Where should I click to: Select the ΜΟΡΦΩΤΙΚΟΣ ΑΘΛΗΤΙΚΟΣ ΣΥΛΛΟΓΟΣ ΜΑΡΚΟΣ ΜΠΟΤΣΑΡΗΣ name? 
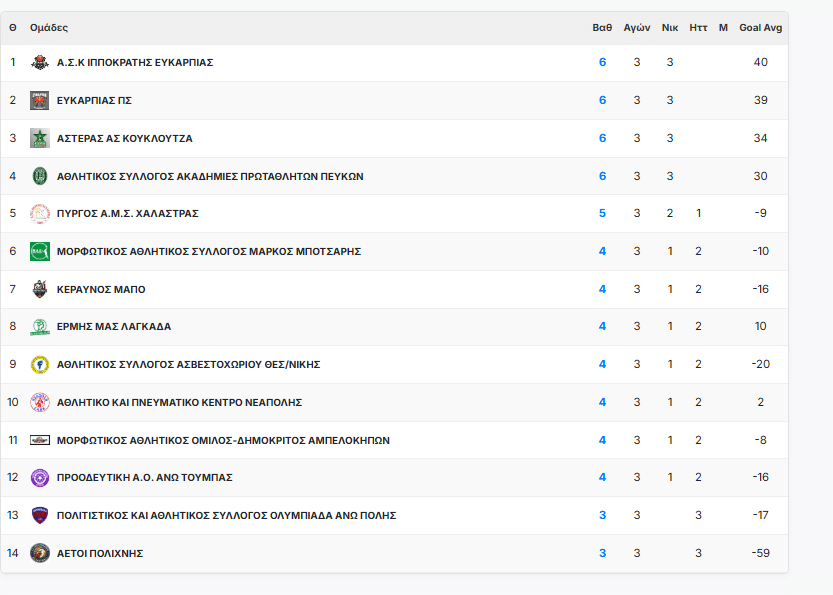click(209, 251)
